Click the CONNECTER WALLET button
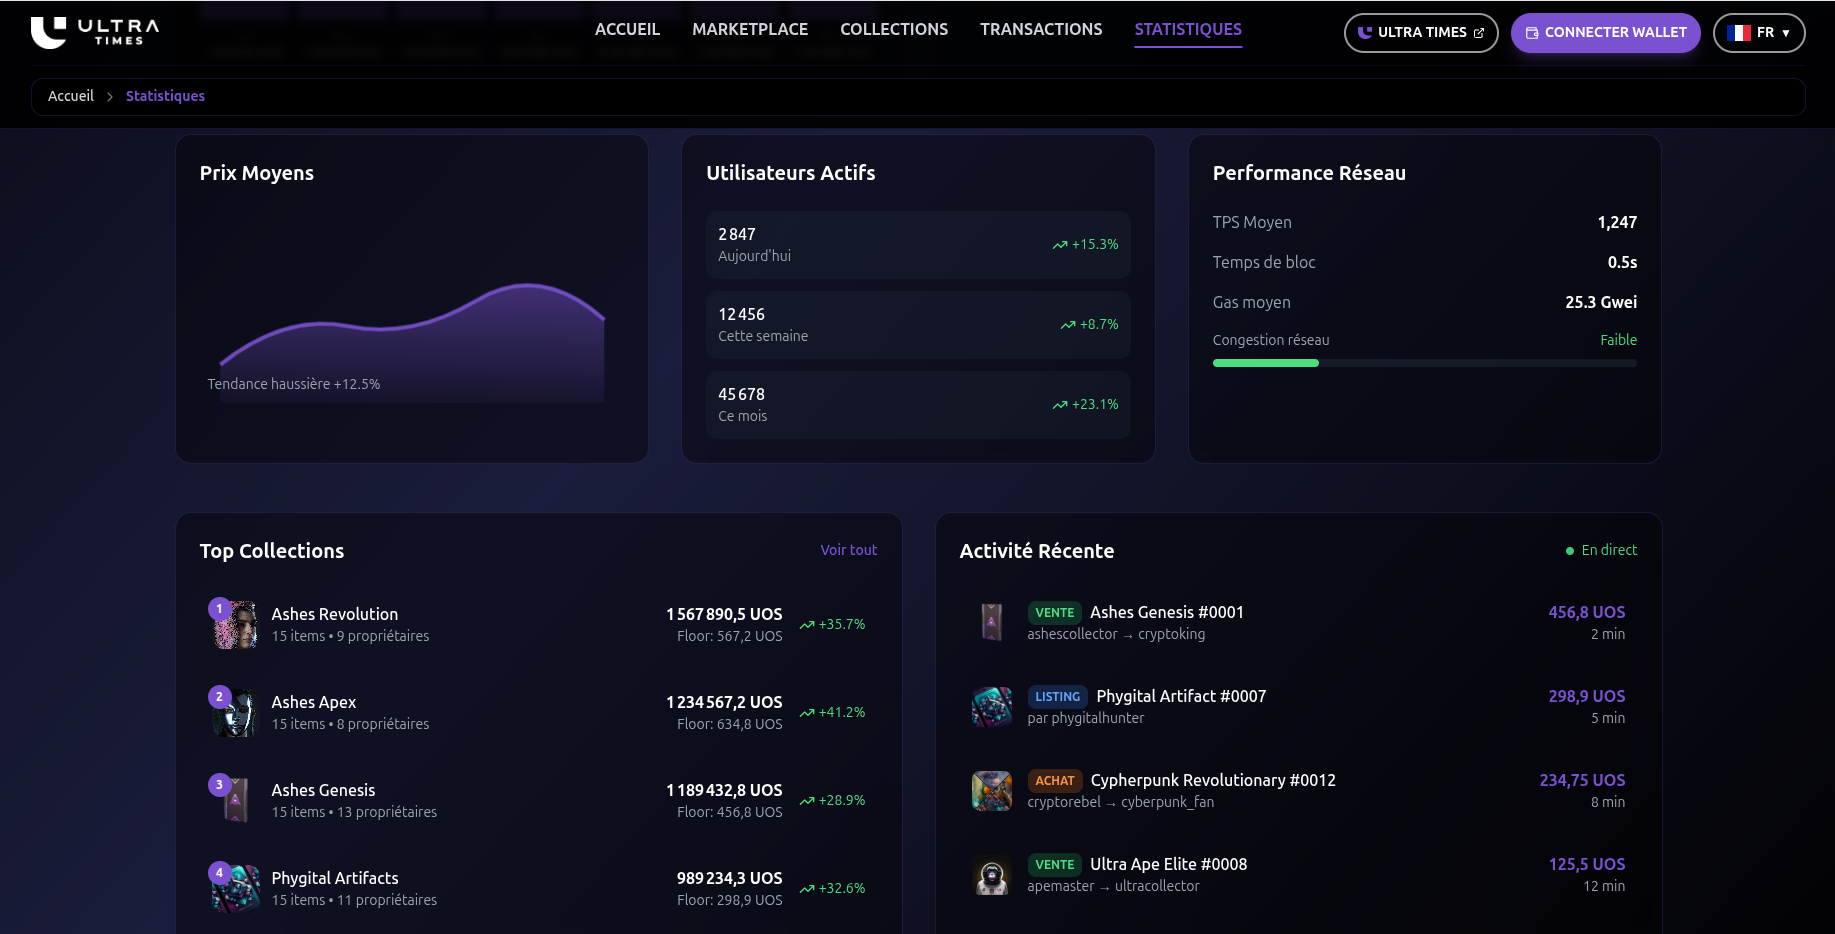The height and width of the screenshot is (934, 1835). click(1605, 33)
